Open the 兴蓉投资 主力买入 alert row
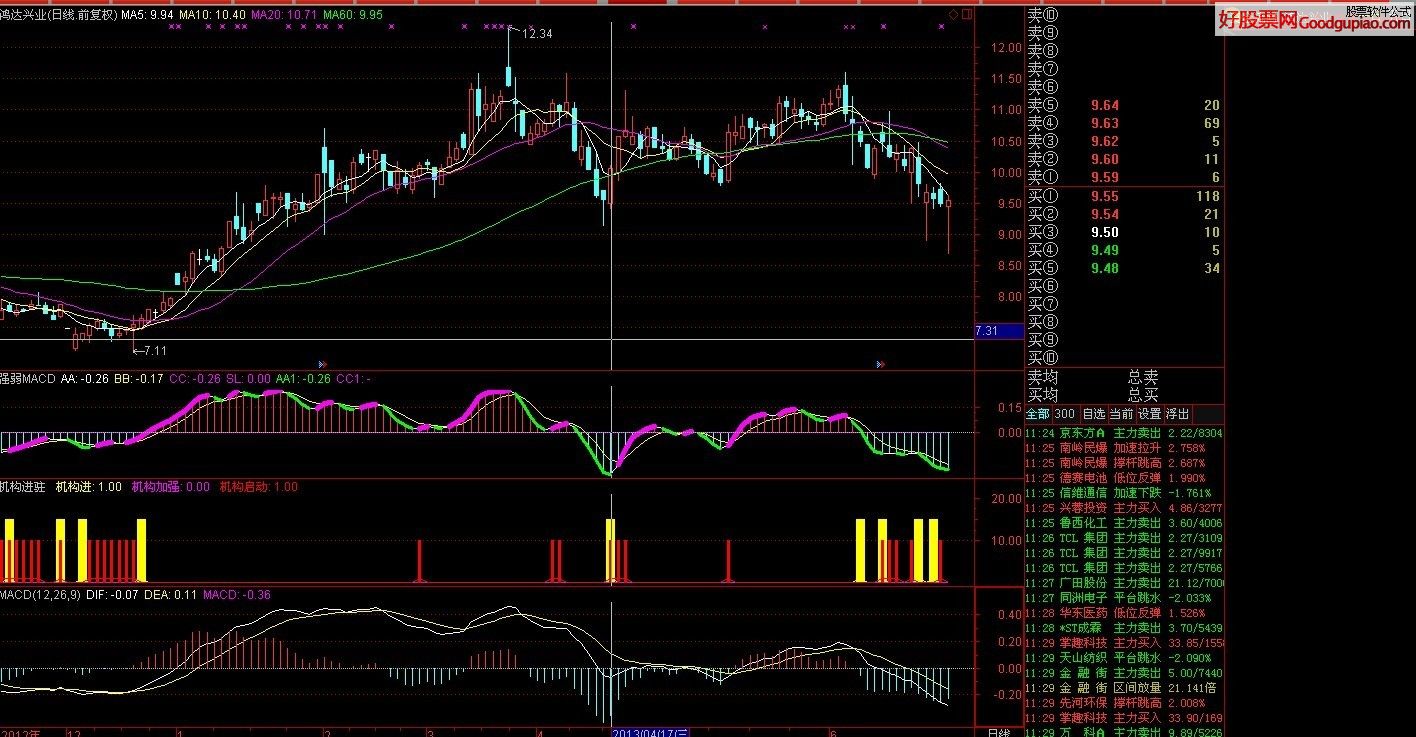The image size is (1416, 737). tap(1125, 508)
